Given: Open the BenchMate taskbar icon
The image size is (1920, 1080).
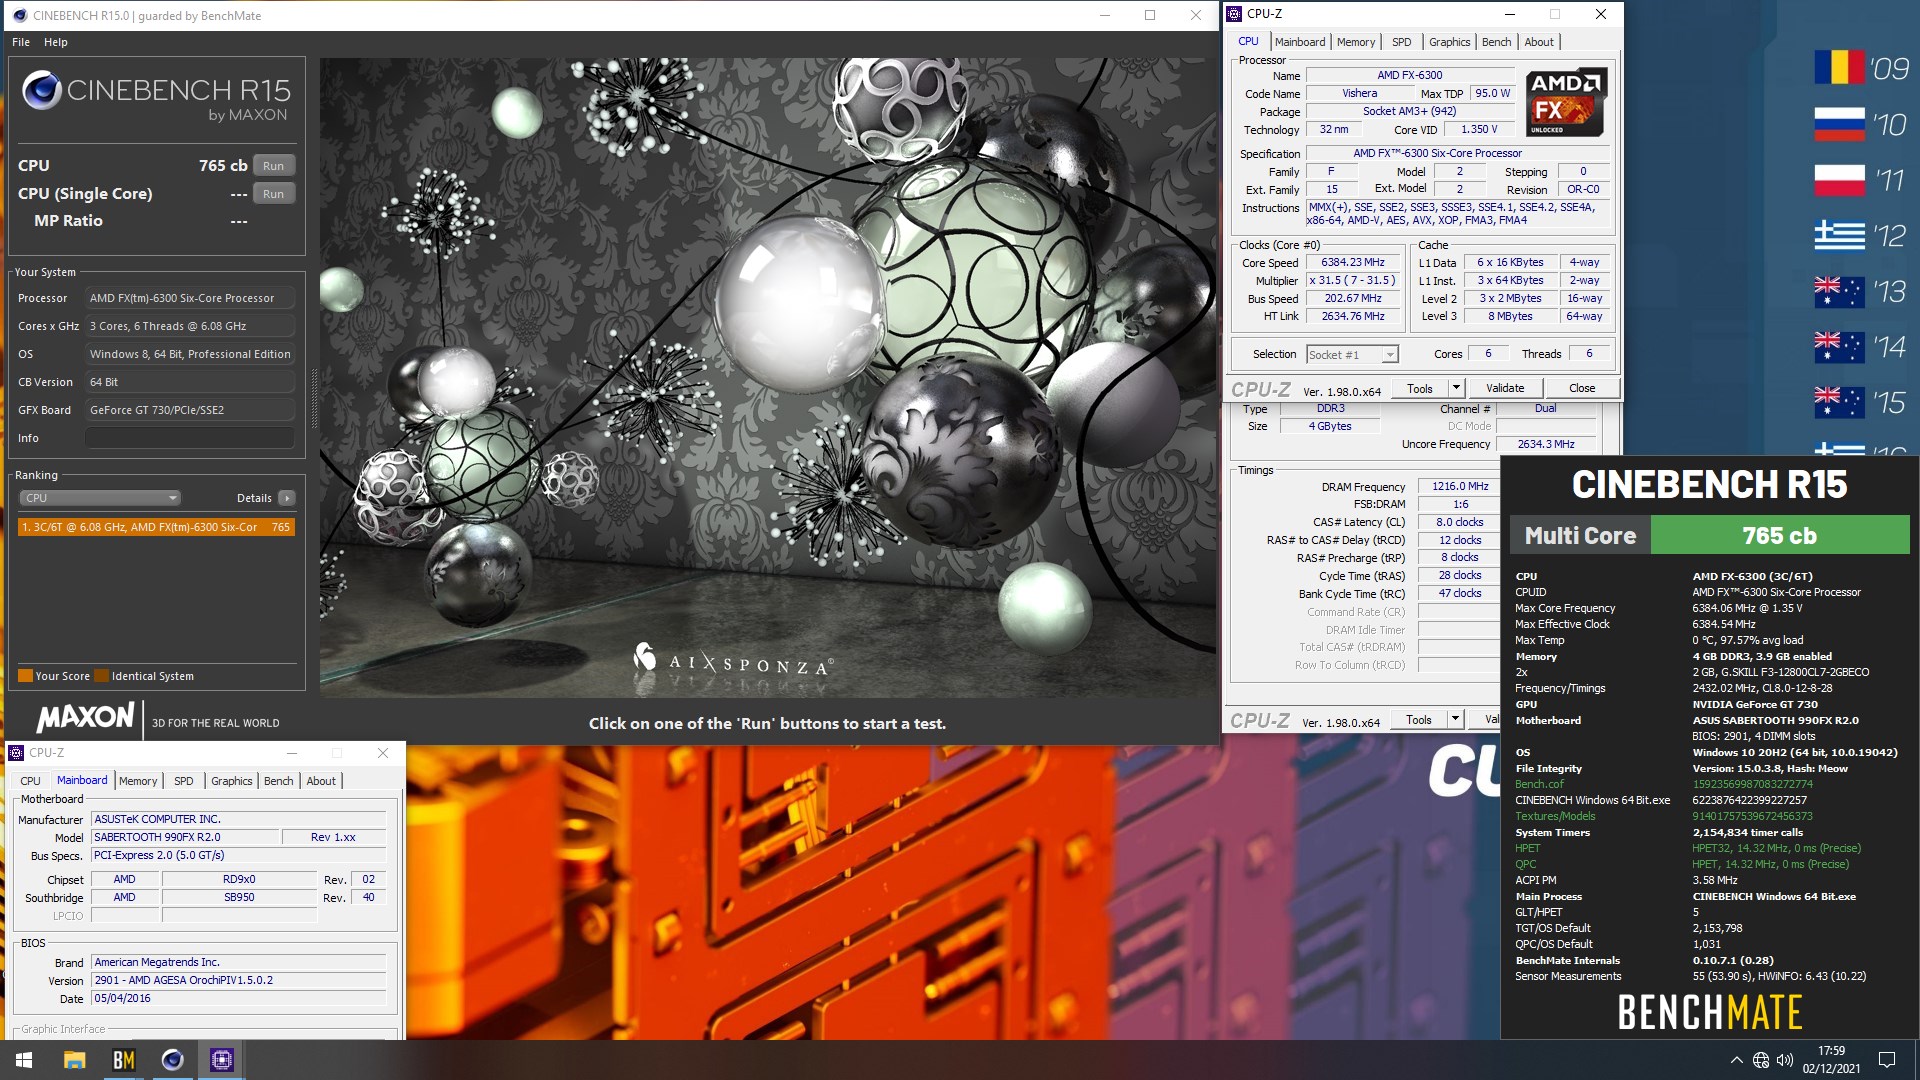Looking at the screenshot, I should 123,1060.
